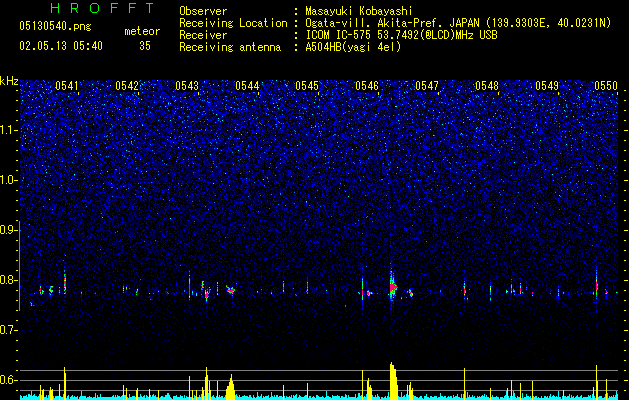Click the 0.9 frequency axis label

tap(9, 230)
